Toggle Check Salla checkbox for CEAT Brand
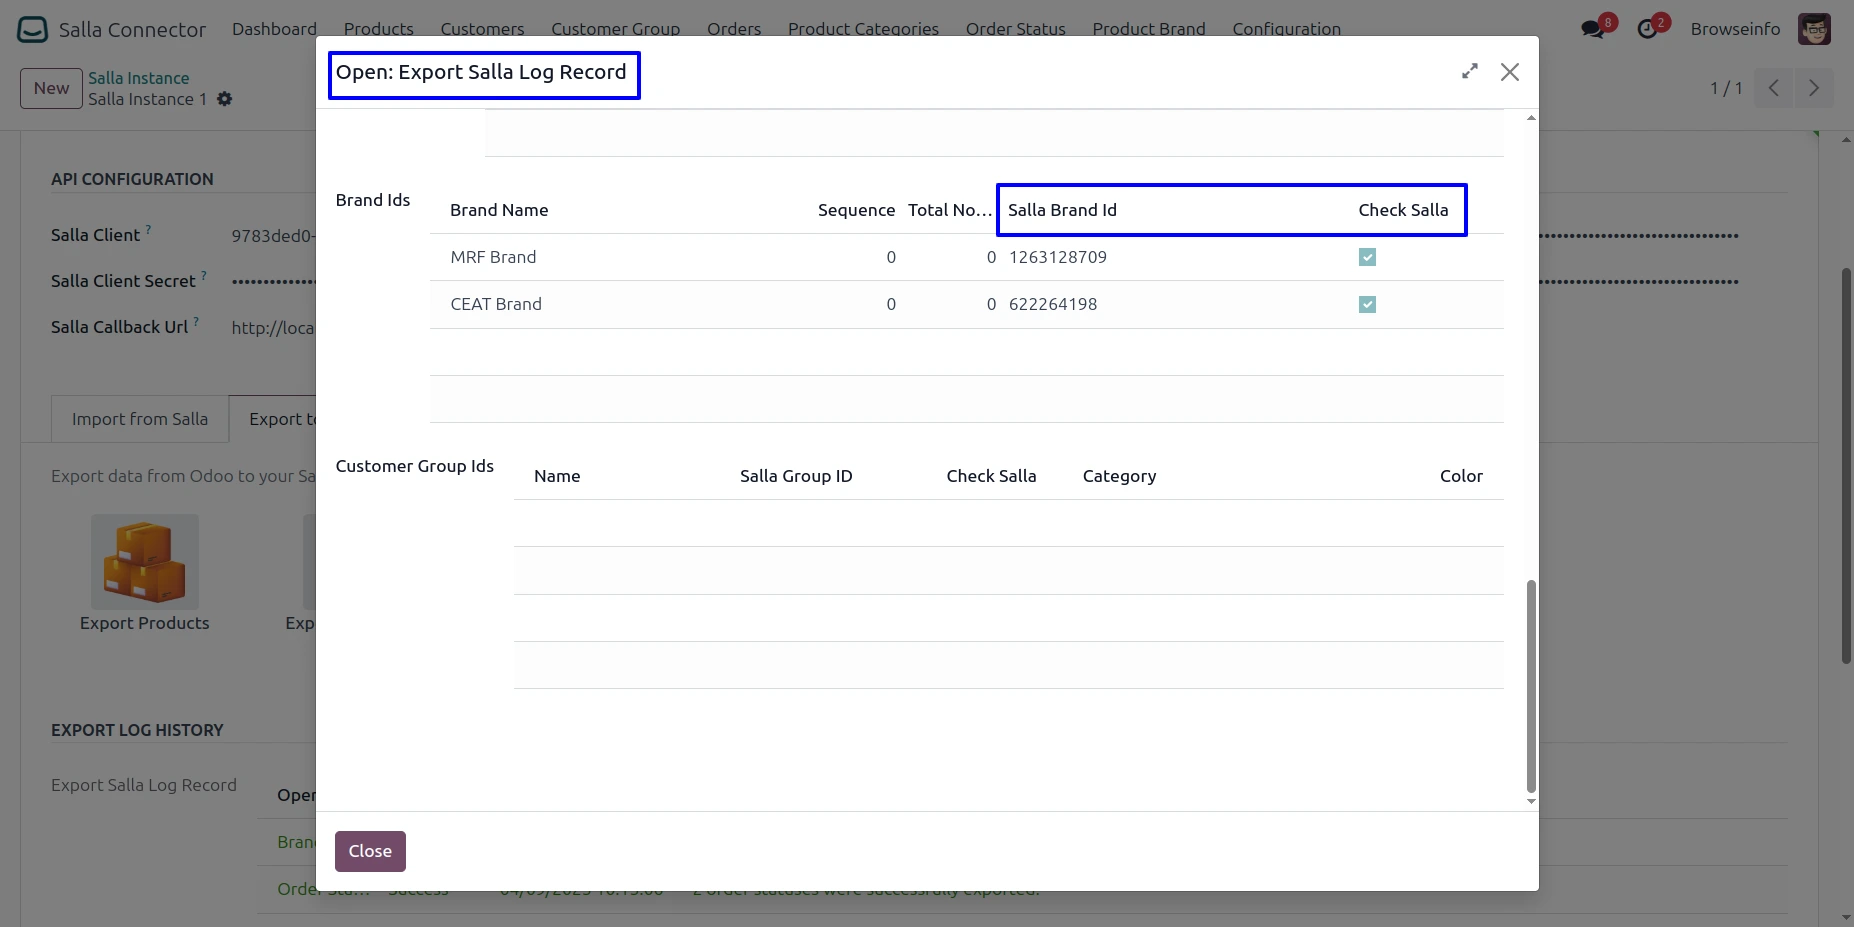1854x927 pixels. click(1367, 304)
